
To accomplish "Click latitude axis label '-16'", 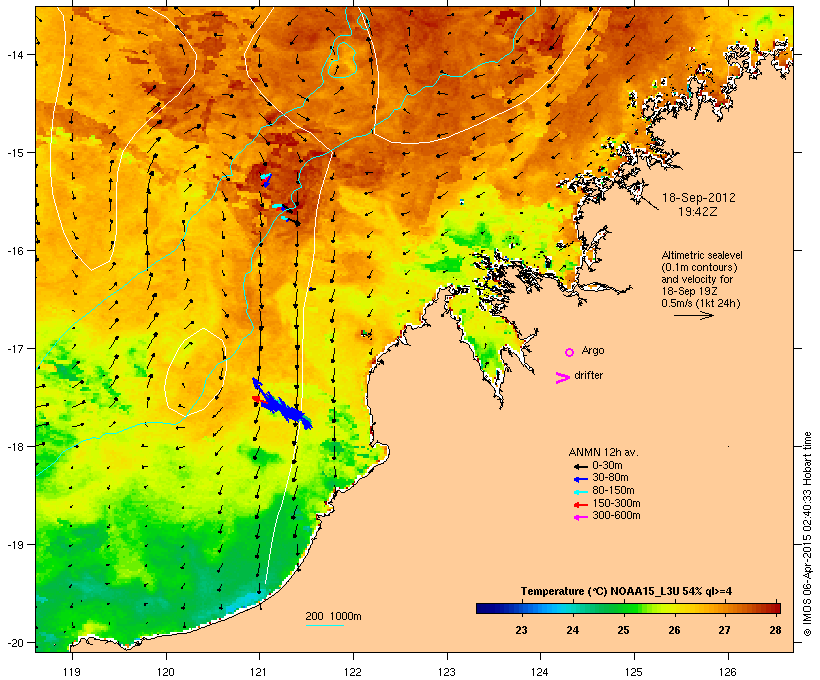I will 14,251.
